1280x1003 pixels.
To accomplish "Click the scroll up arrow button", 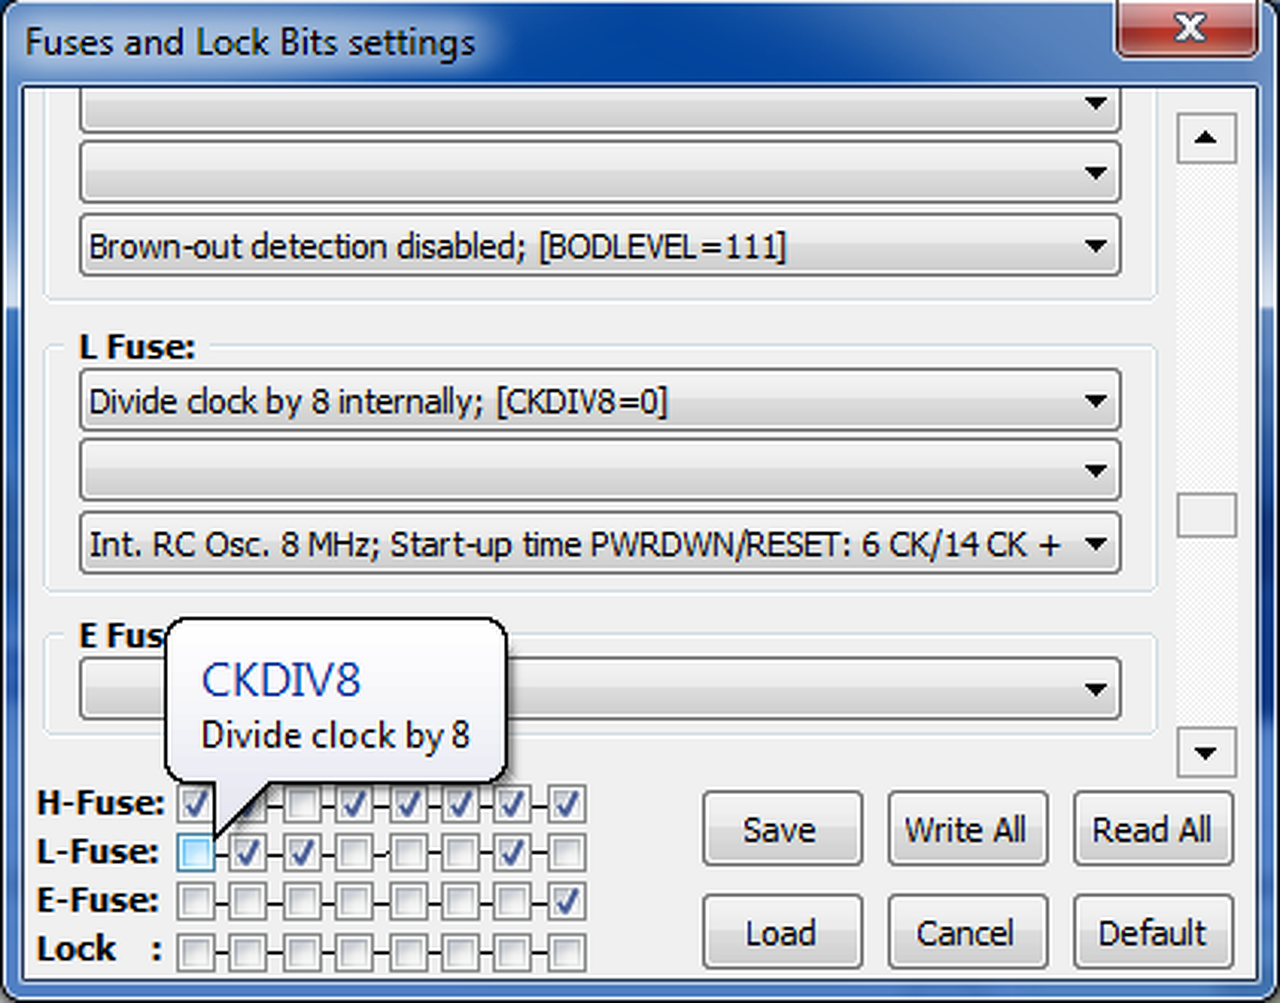I will click(1206, 137).
